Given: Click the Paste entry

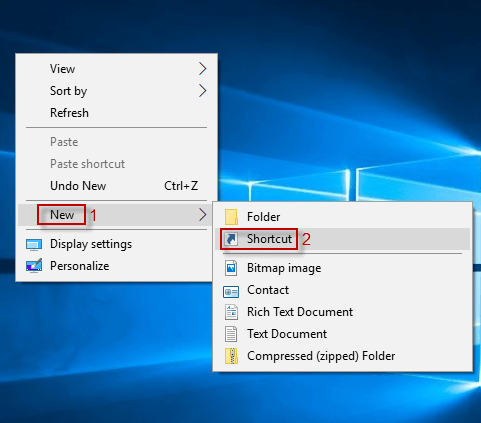Looking at the screenshot, I should [x=115, y=142].
